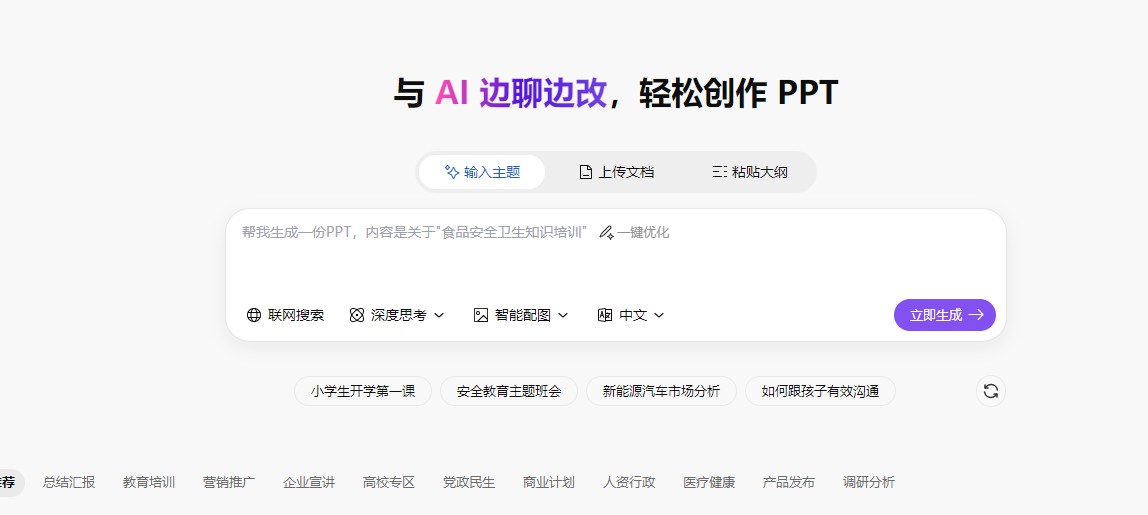Select the 产品发布 category tab
1148x515 pixels.
[x=789, y=482]
